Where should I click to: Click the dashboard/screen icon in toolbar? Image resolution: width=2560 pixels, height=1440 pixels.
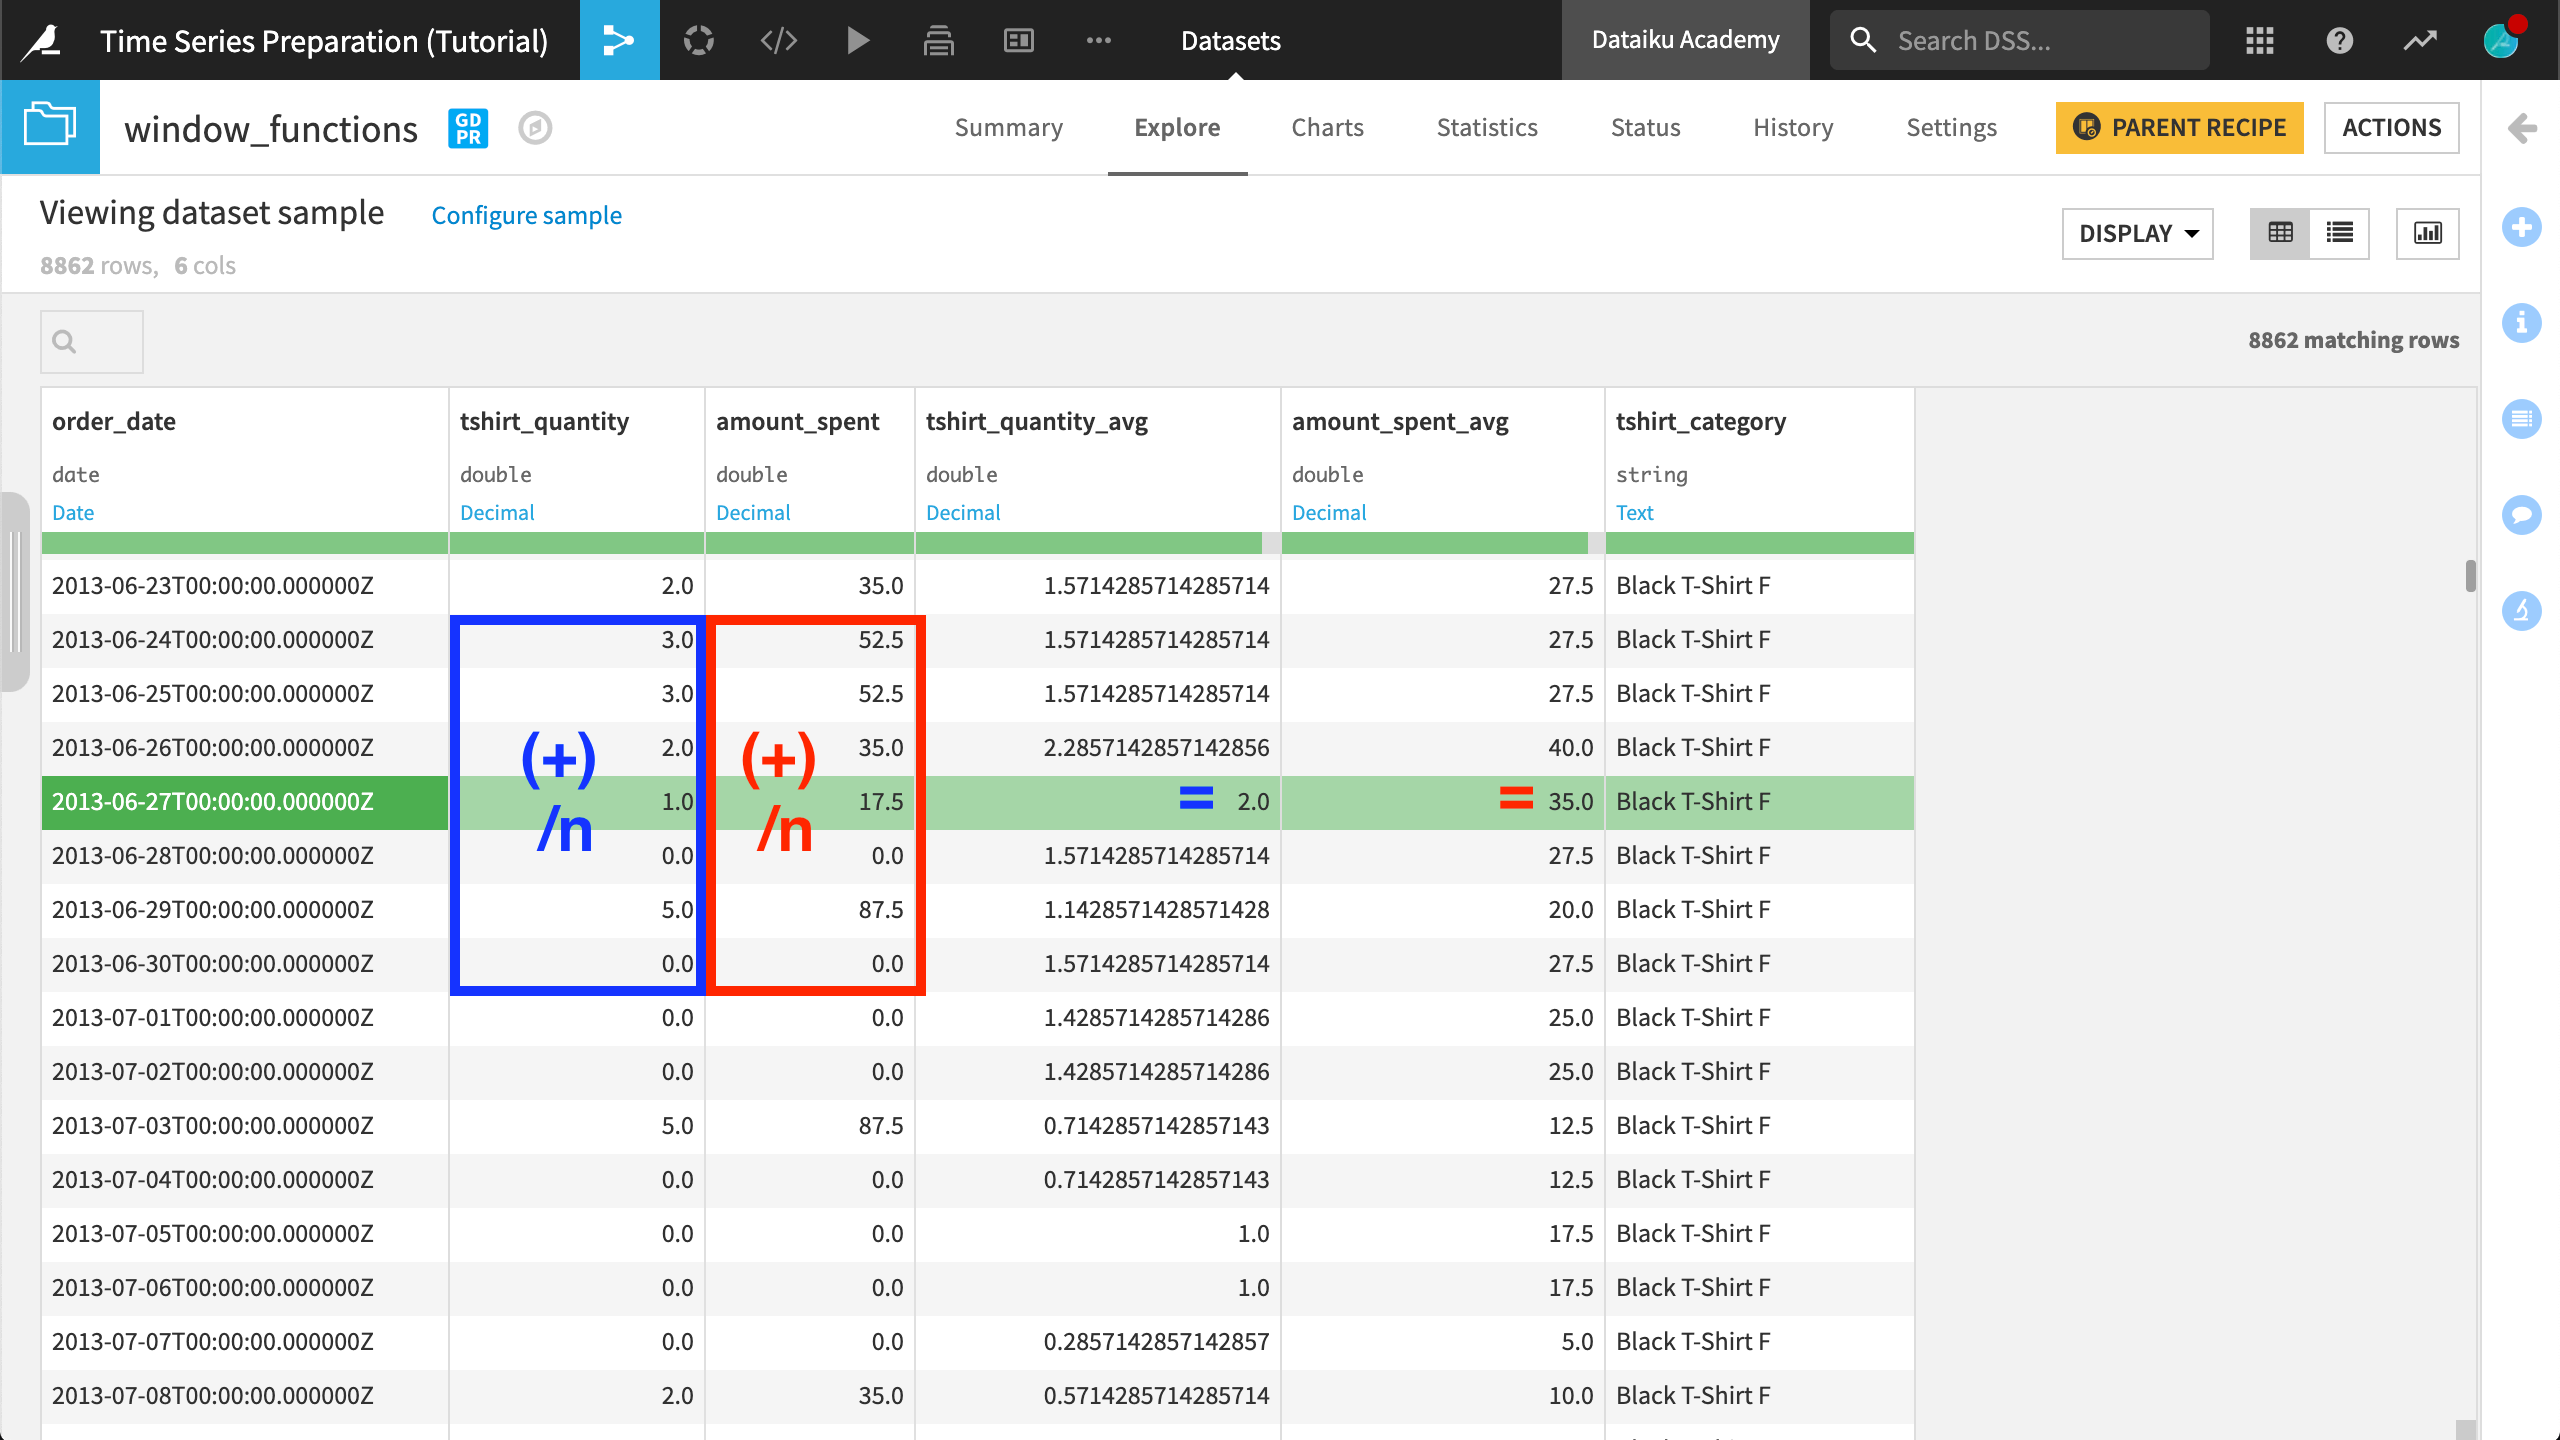1018,39
